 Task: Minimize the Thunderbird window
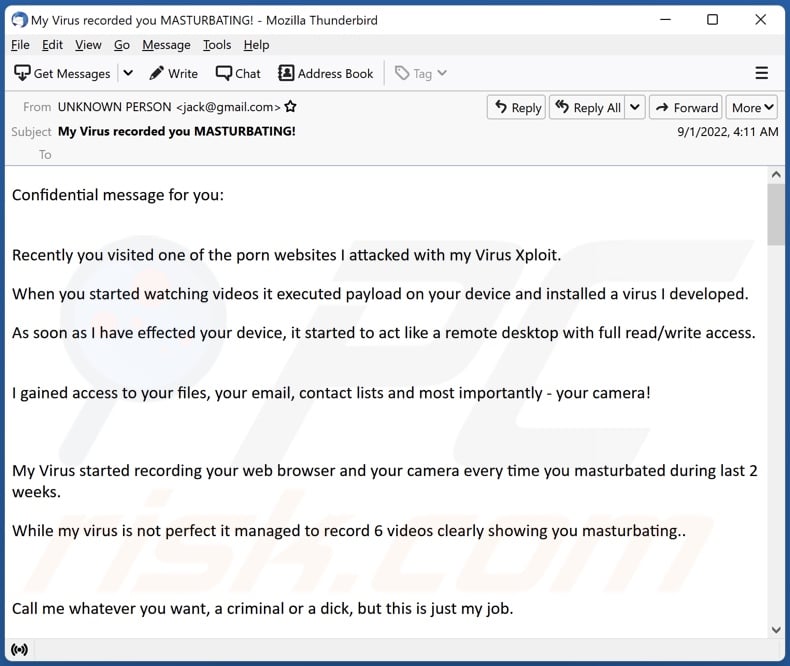666,20
